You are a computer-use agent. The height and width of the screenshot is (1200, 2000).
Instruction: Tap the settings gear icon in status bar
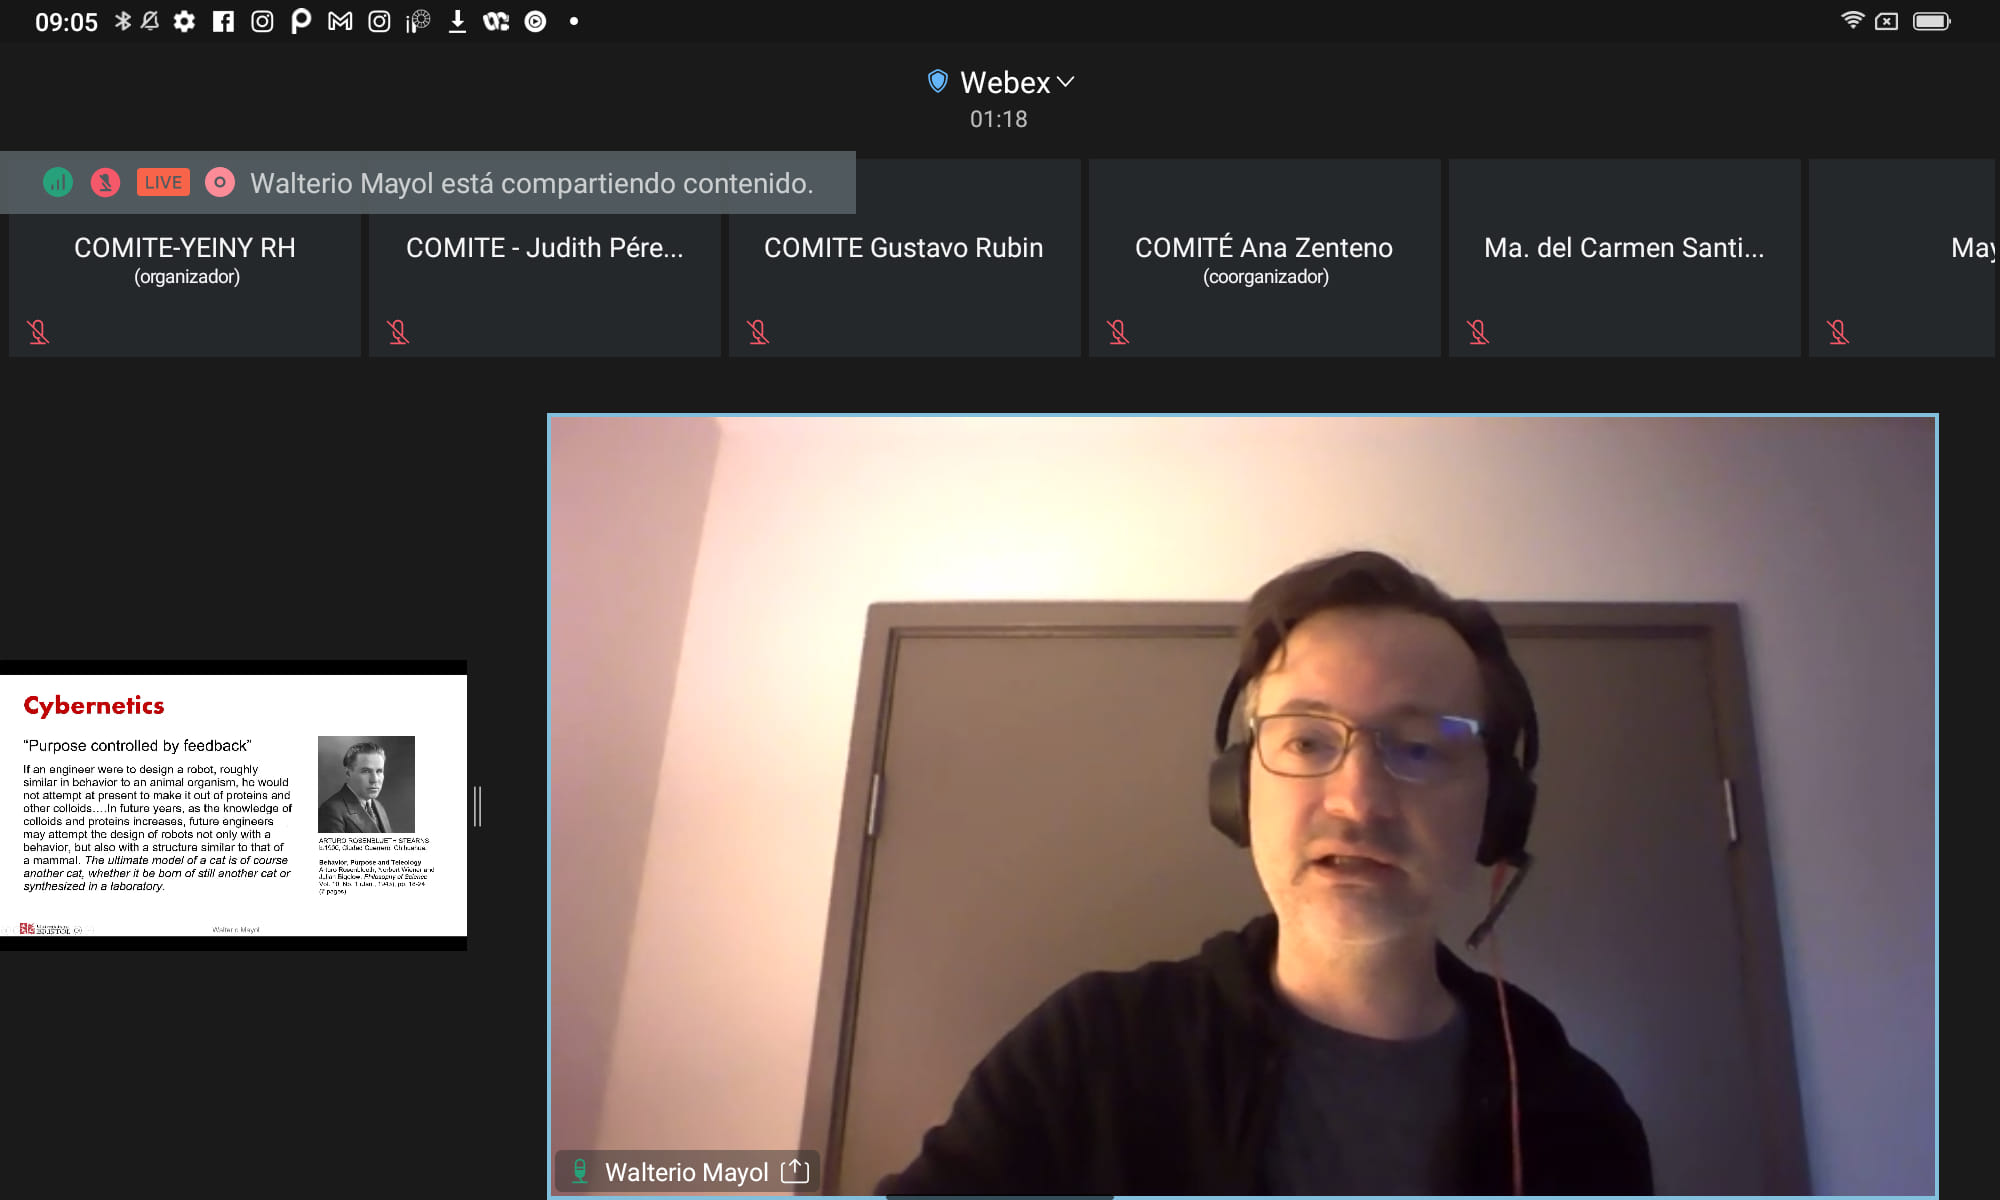click(x=184, y=21)
